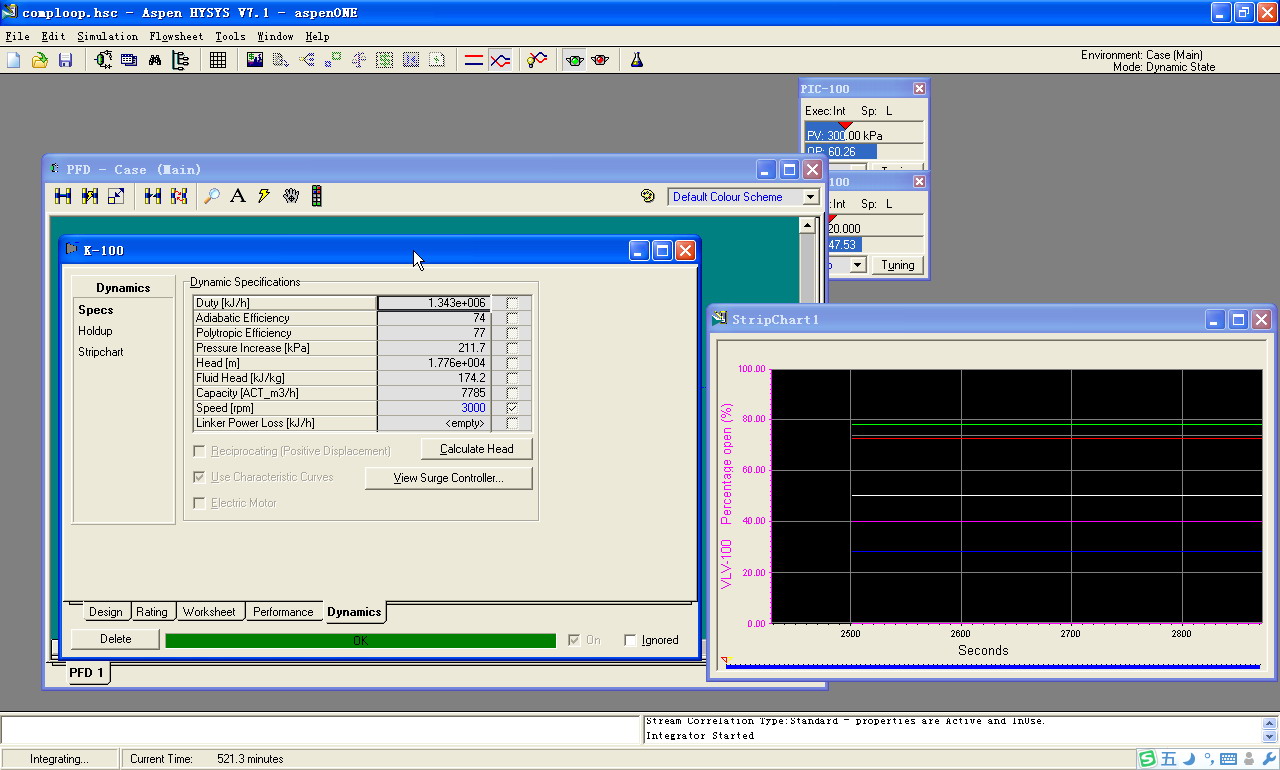Switch to the Performance tab

(283, 612)
